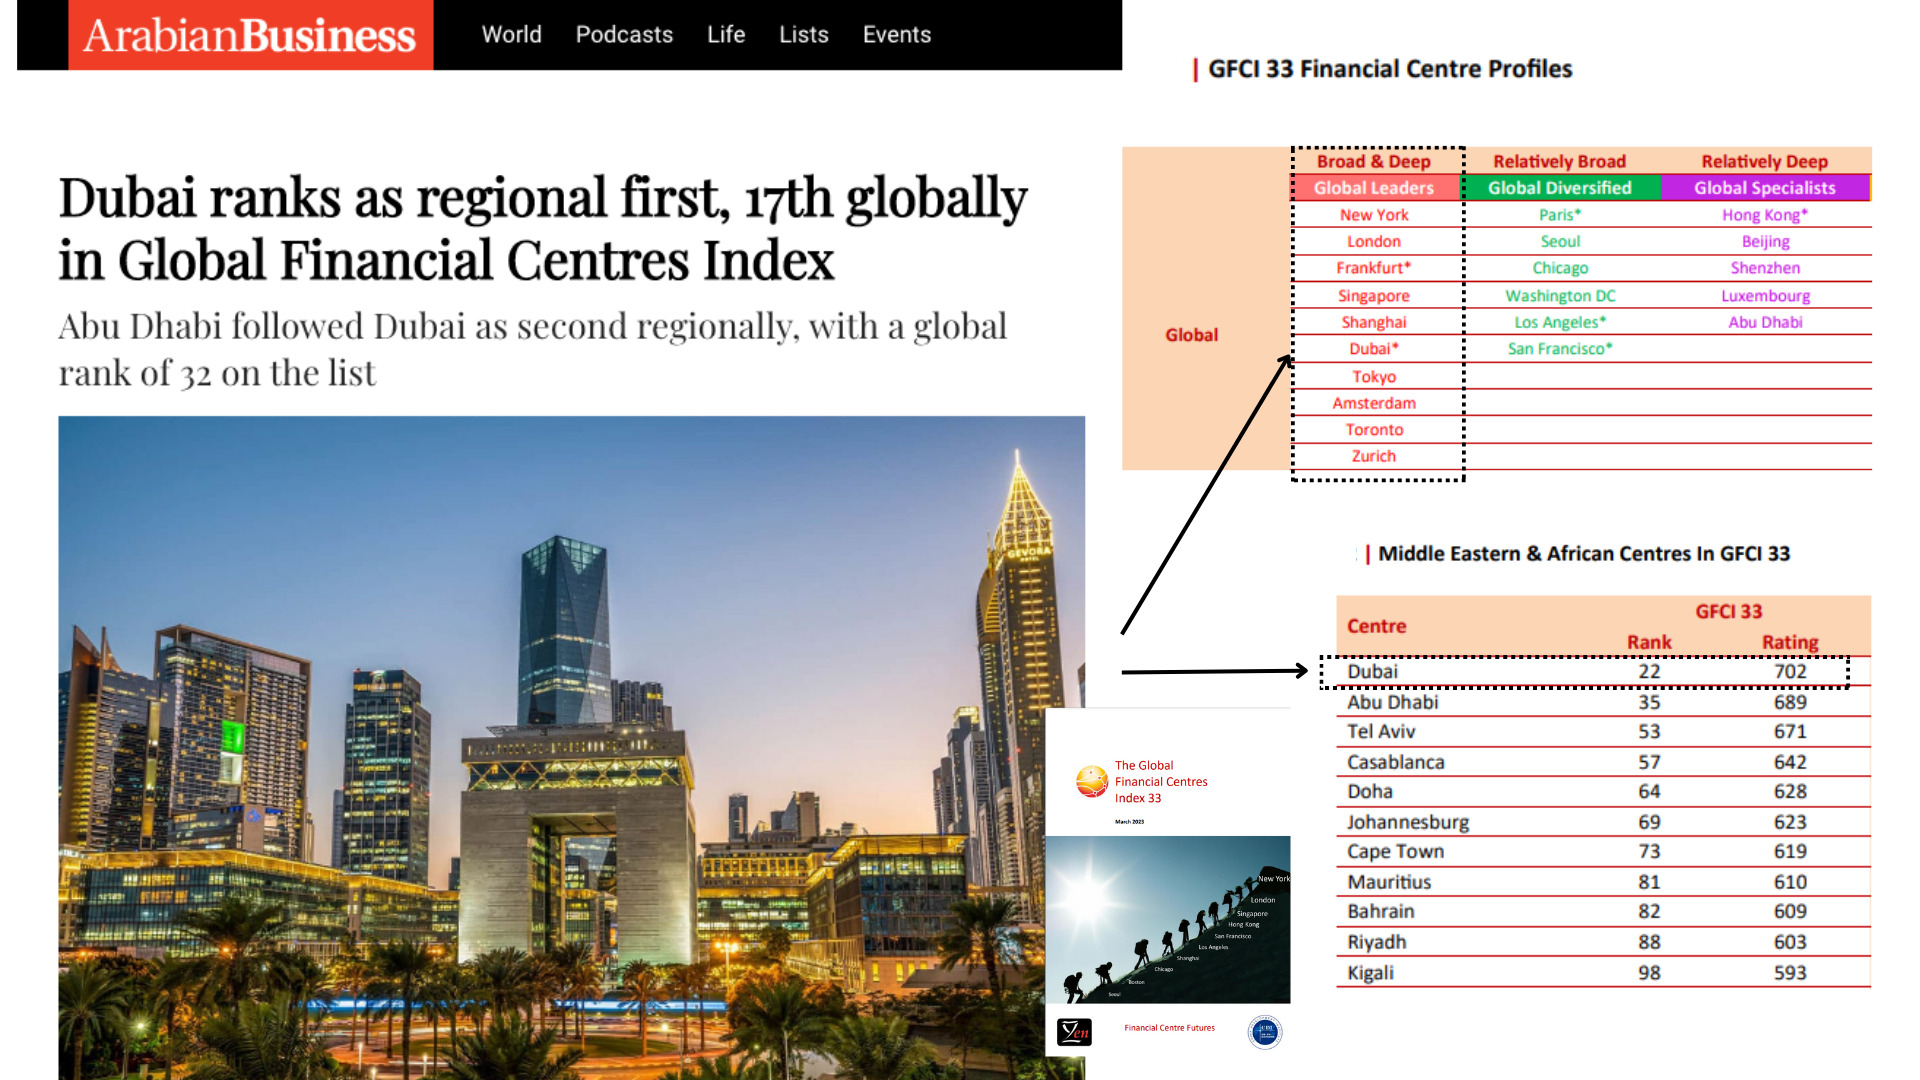1920x1080 pixels.
Task: Select 'Singapore' in Global Leaders list
Action: (1374, 296)
